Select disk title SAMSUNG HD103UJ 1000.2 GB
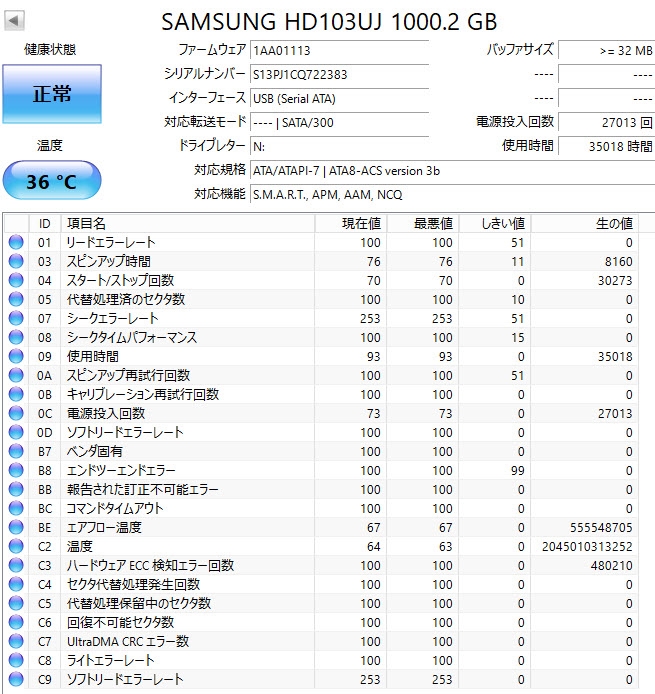Screen dimensions: 655x694 tap(329, 21)
